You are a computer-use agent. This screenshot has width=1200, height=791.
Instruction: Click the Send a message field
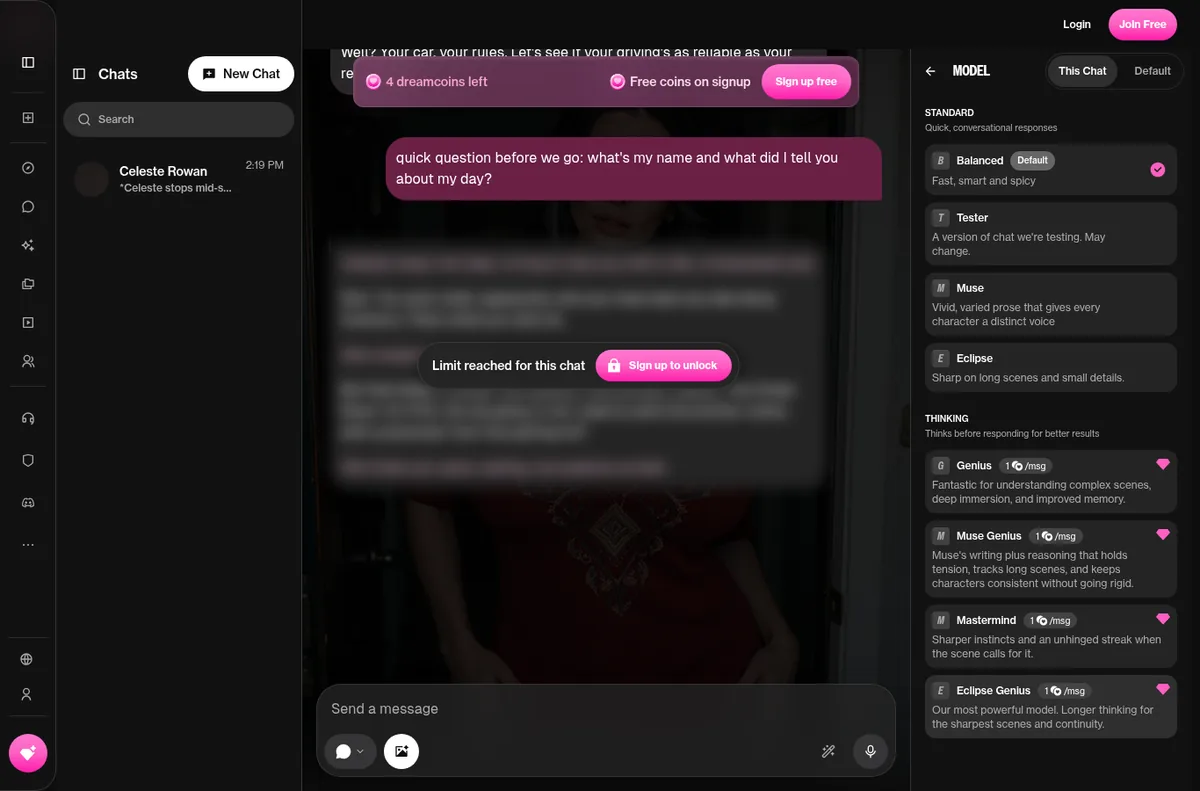click(x=606, y=708)
